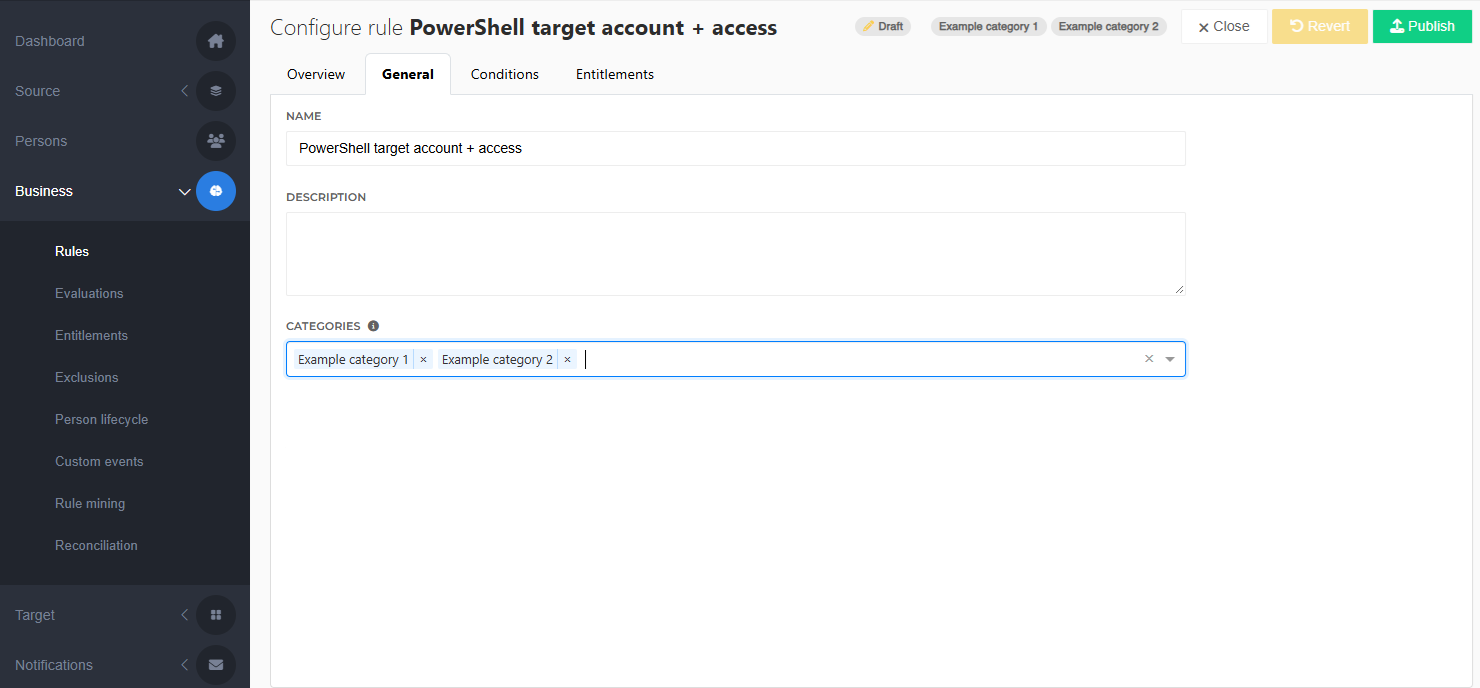
Task: Click the Categories info icon
Action: (374, 326)
